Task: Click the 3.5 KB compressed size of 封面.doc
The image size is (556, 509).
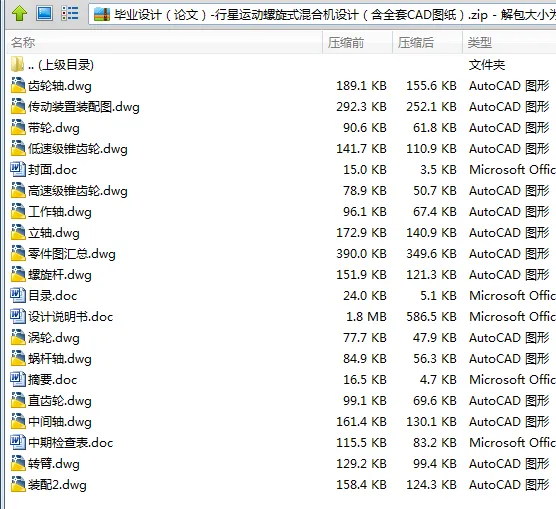Action: pos(438,170)
